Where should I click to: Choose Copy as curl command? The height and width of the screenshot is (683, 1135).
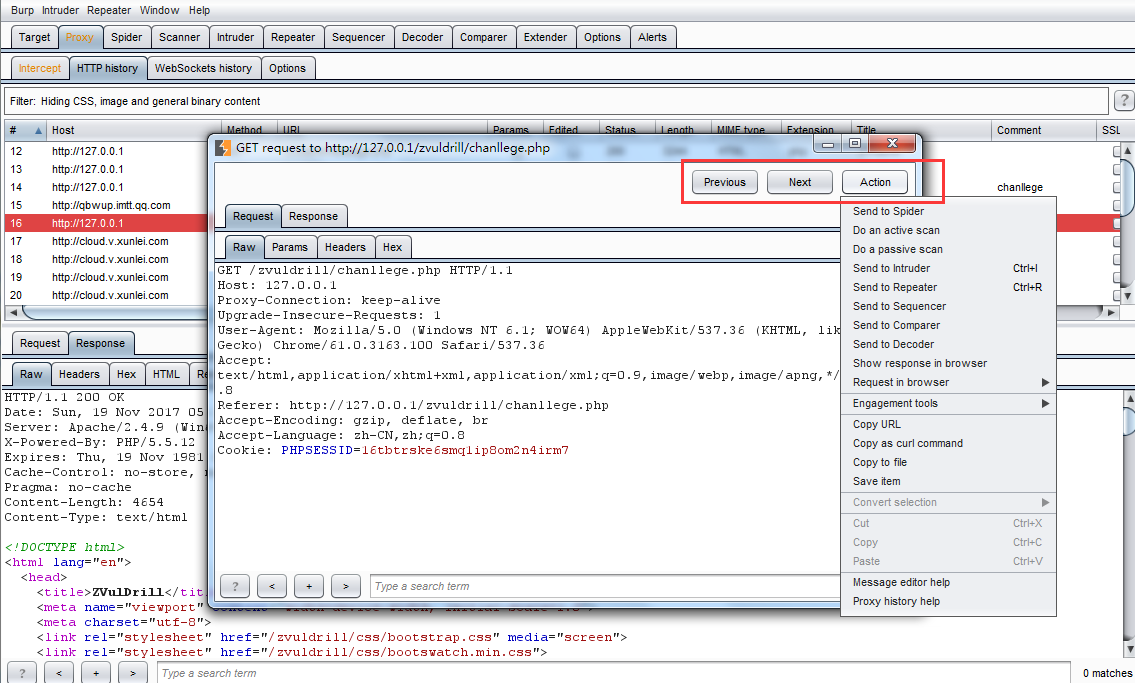point(948,443)
